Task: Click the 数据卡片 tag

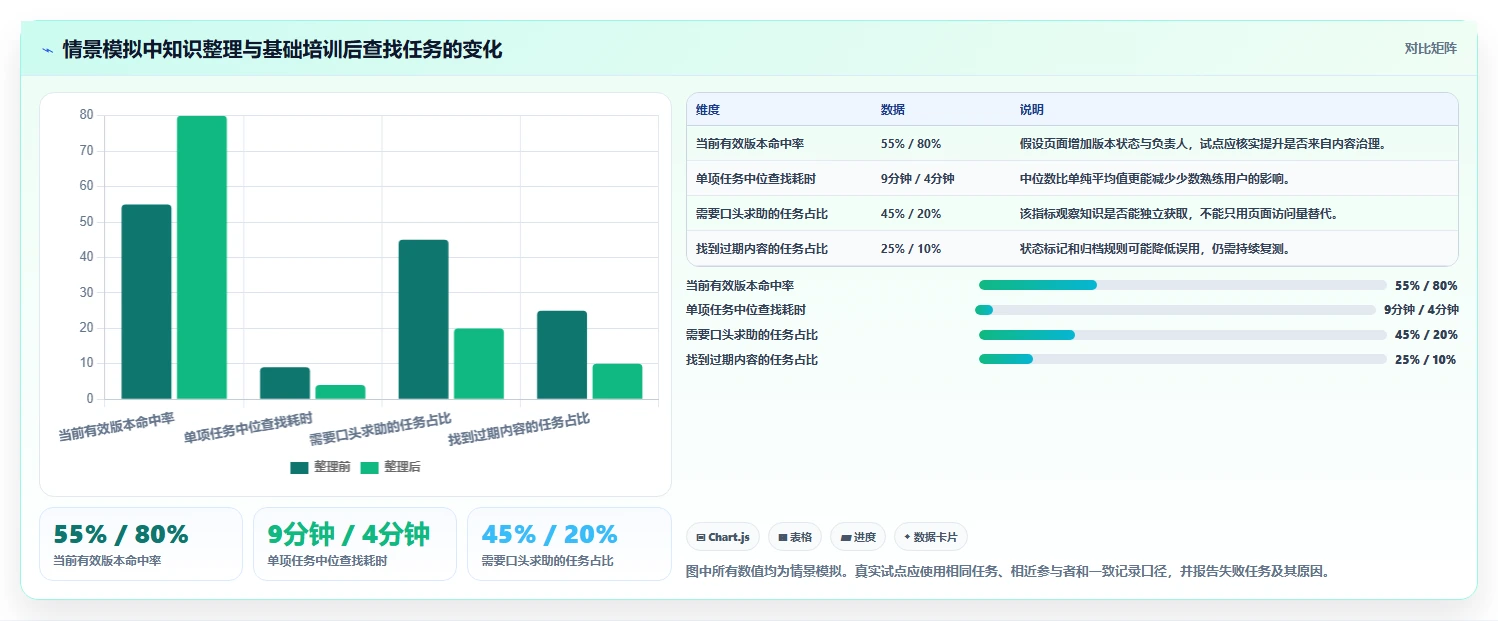Action: coord(931,537)
